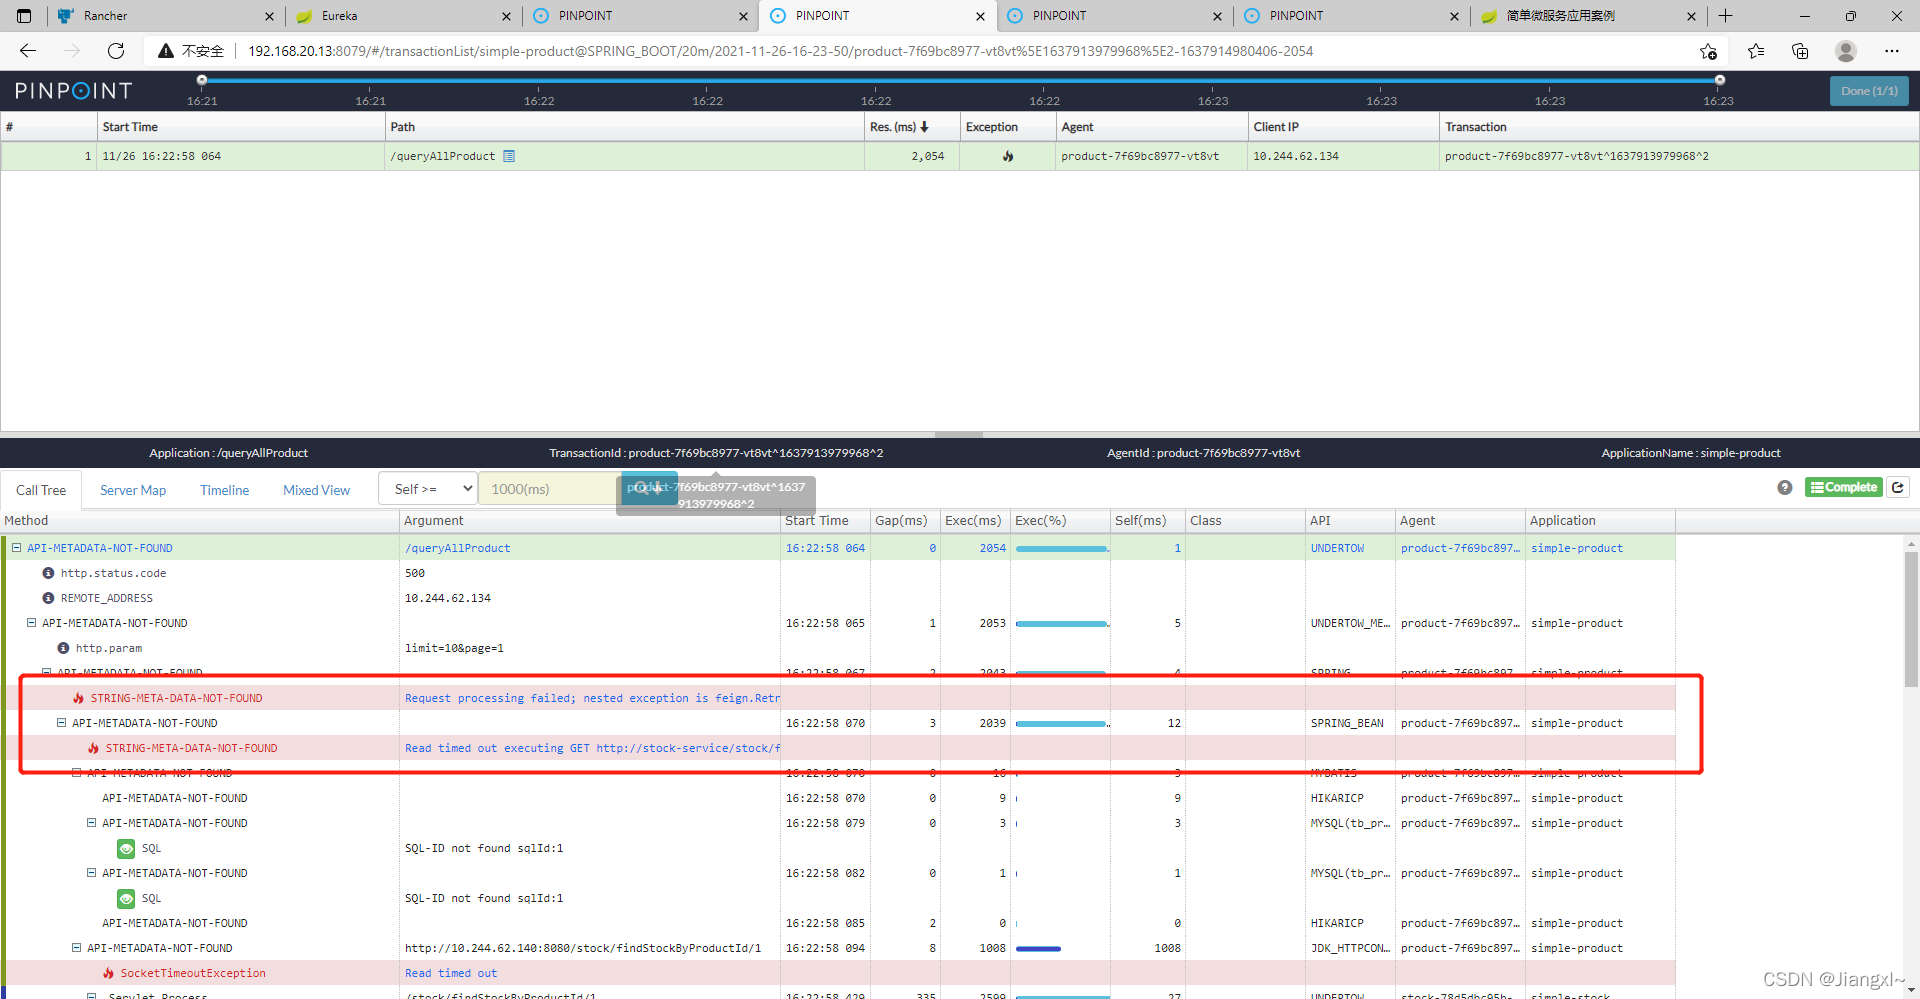This screenshot has width=1920, height=999.
Task: Click left handle of time range slider
Action: point(202,79)
